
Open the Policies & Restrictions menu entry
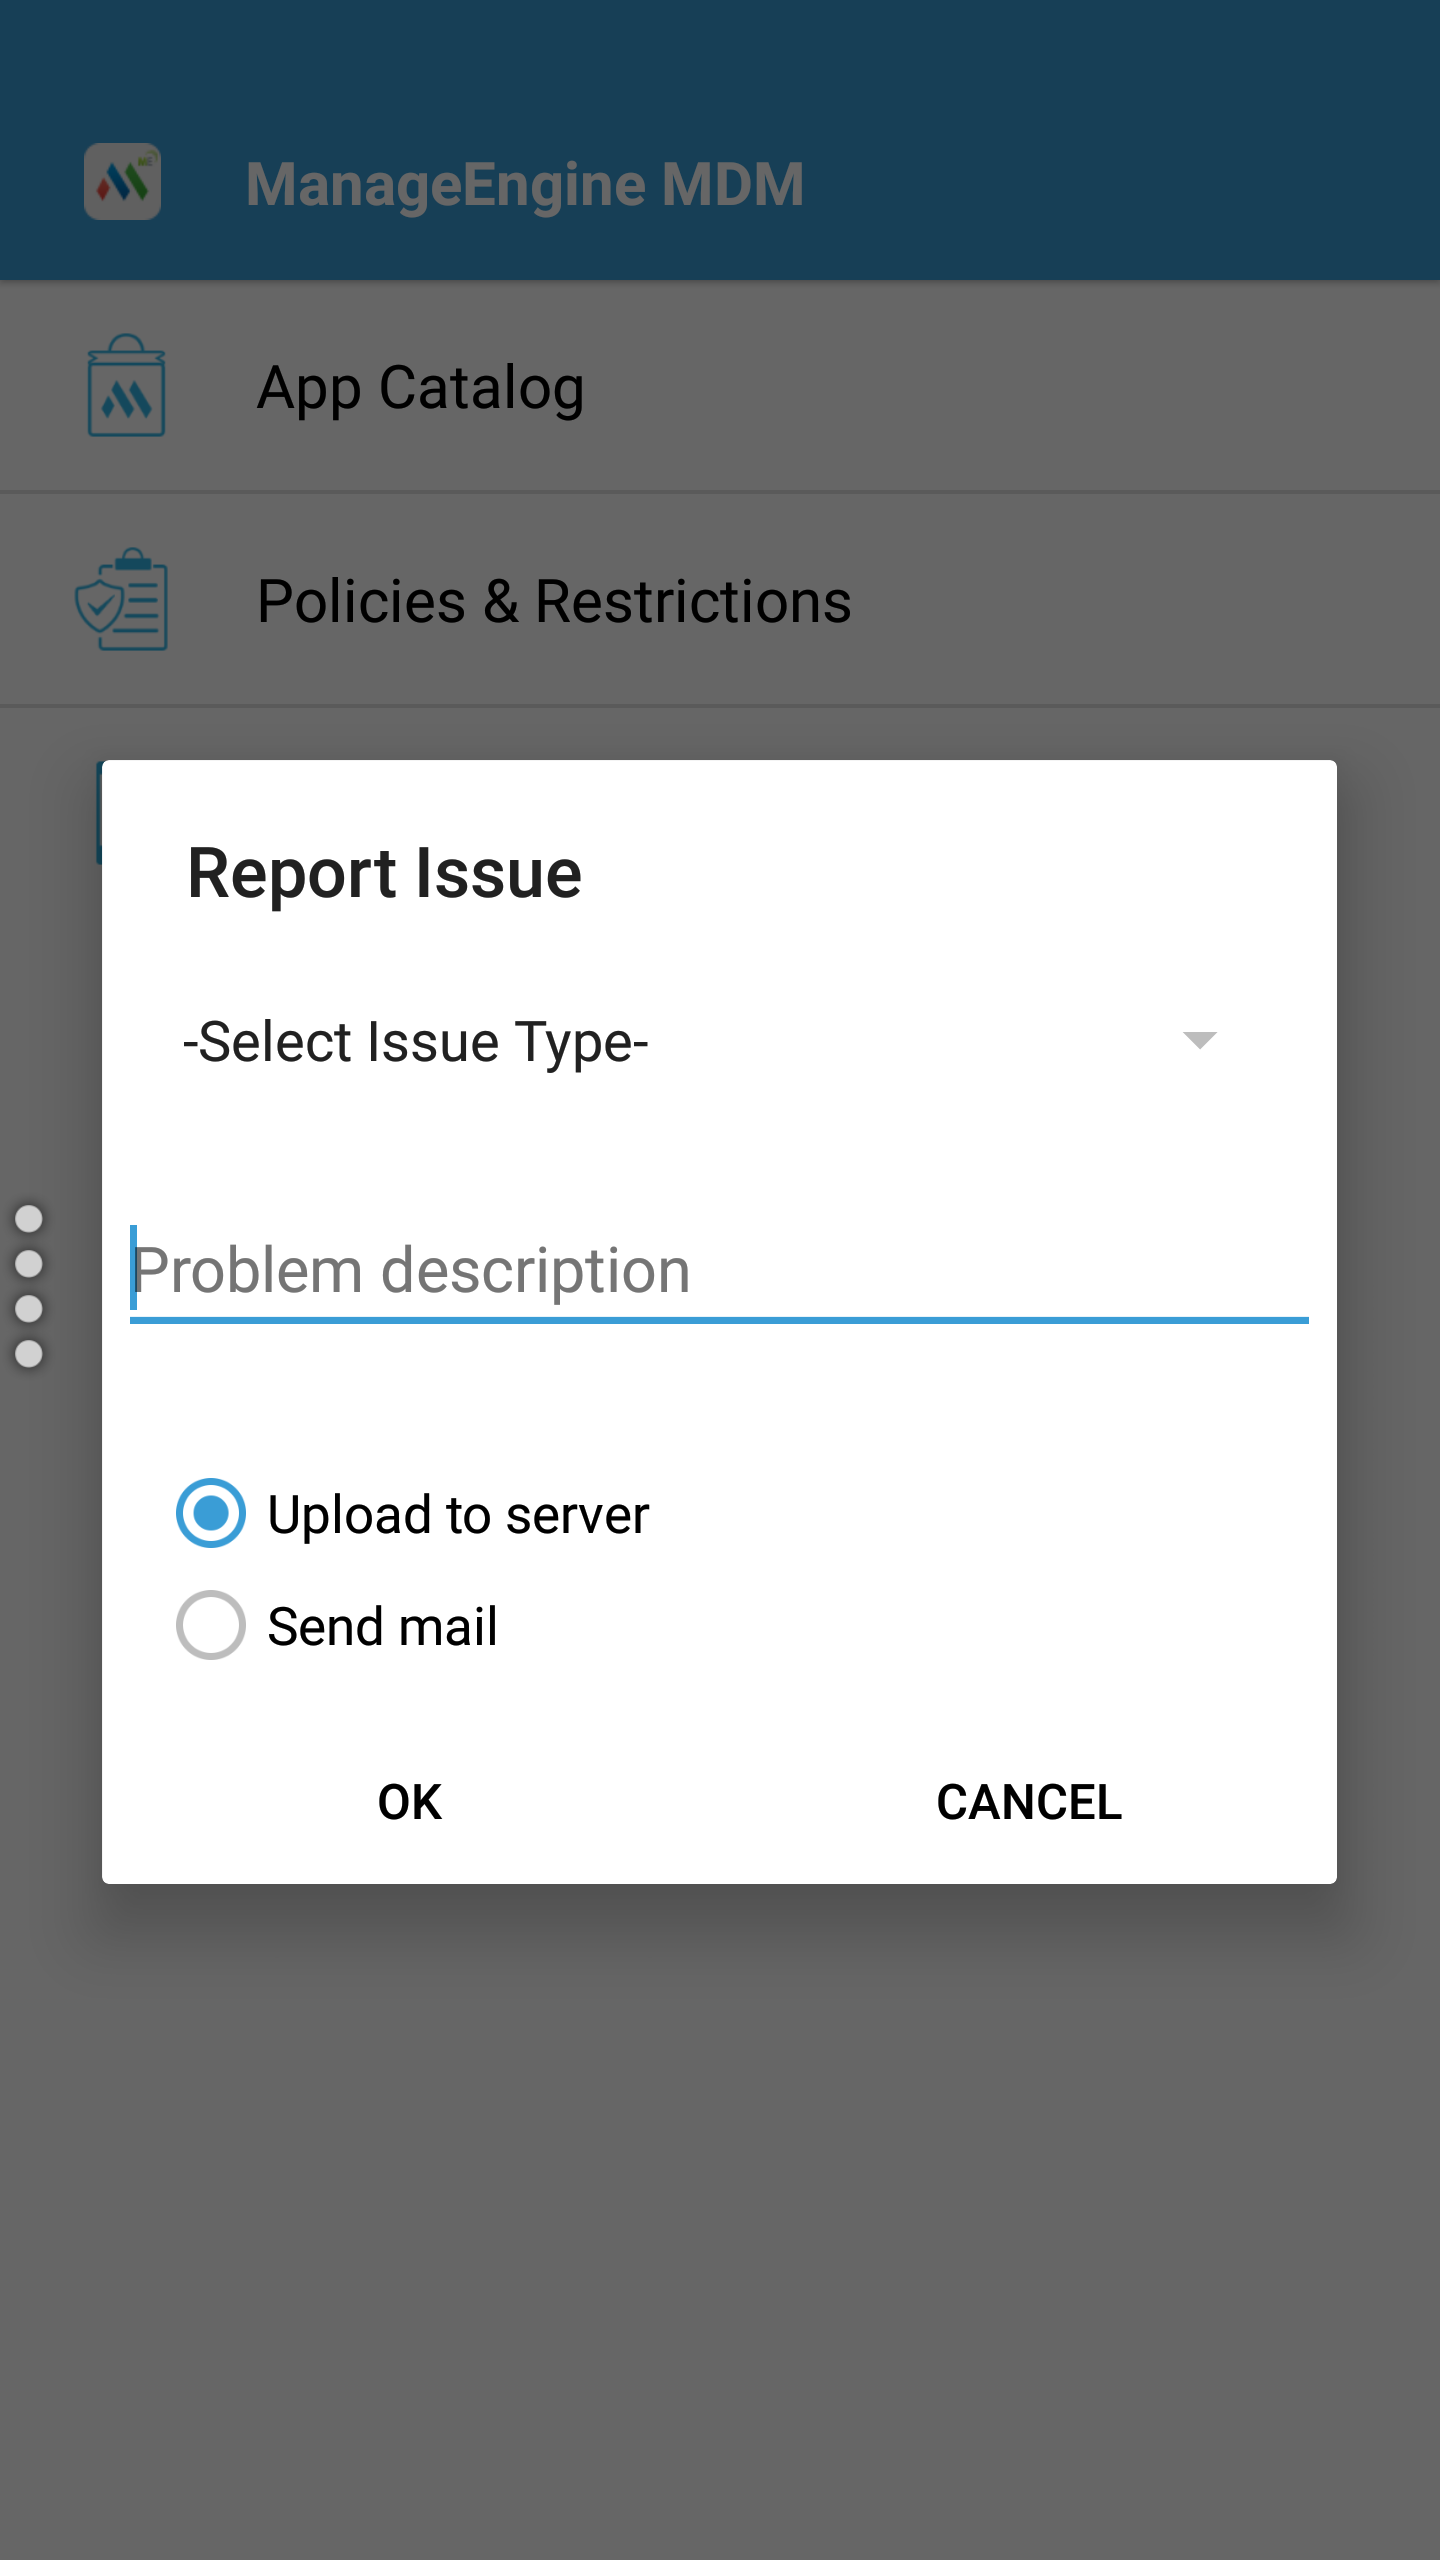720,601
